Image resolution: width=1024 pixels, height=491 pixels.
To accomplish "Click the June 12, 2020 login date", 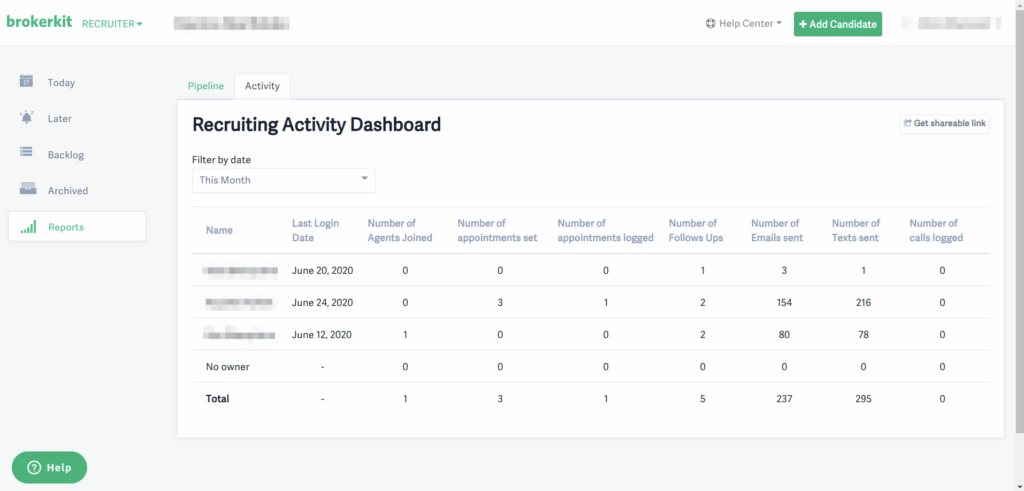I will click(x=322, y=335).
